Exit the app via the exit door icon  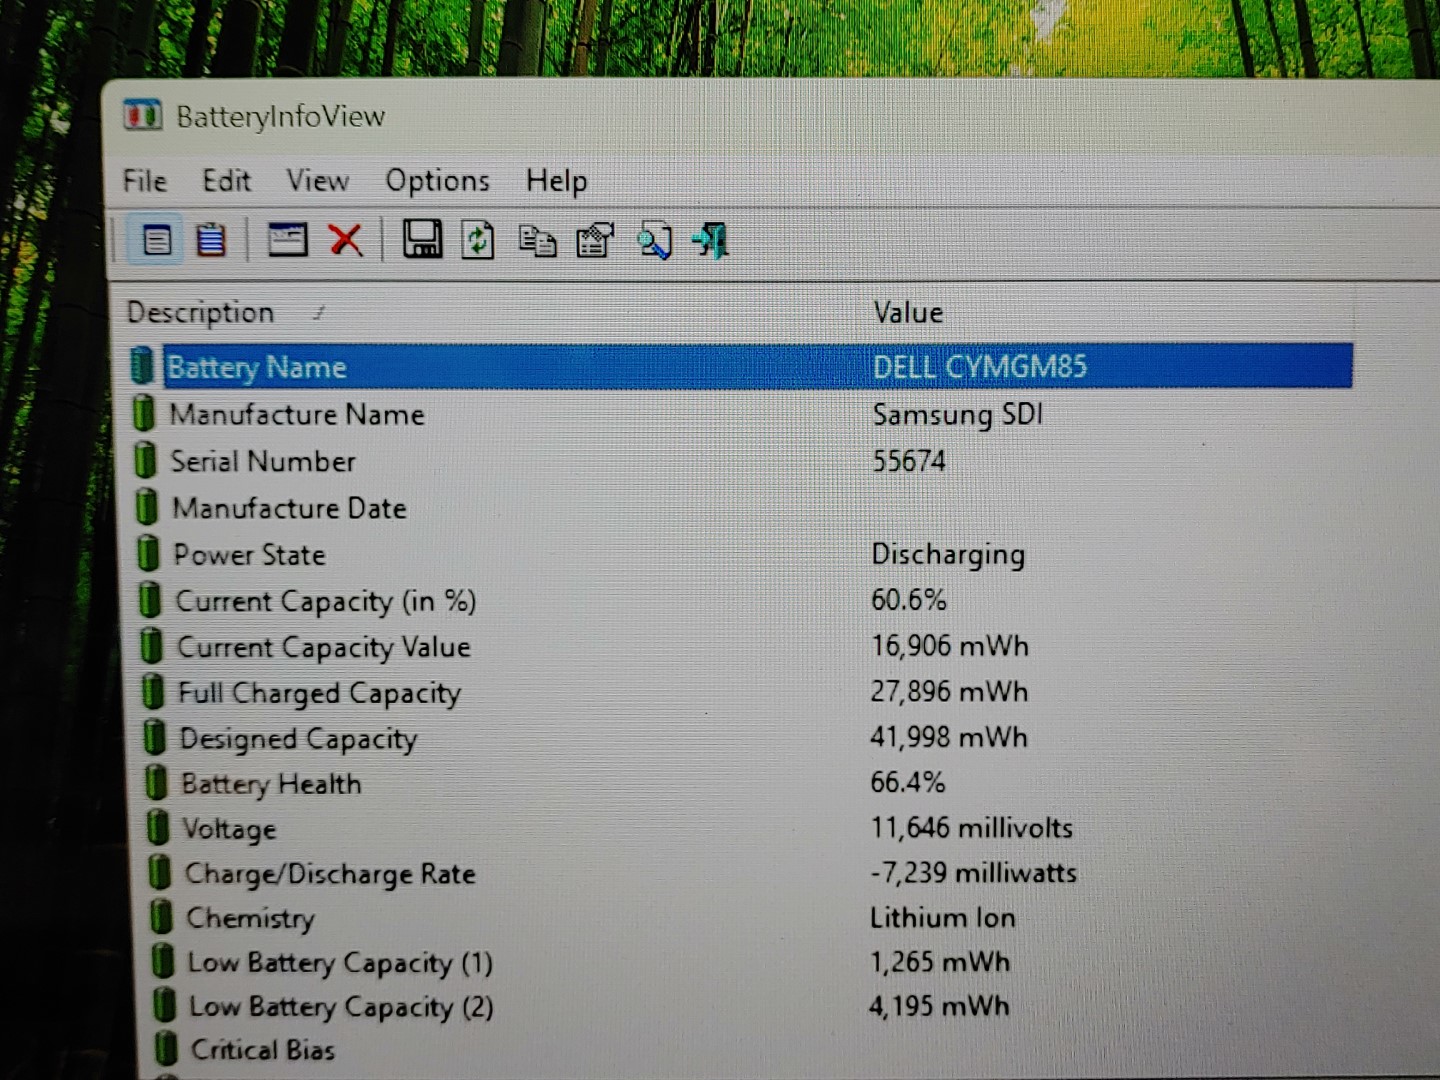point(709,240)
